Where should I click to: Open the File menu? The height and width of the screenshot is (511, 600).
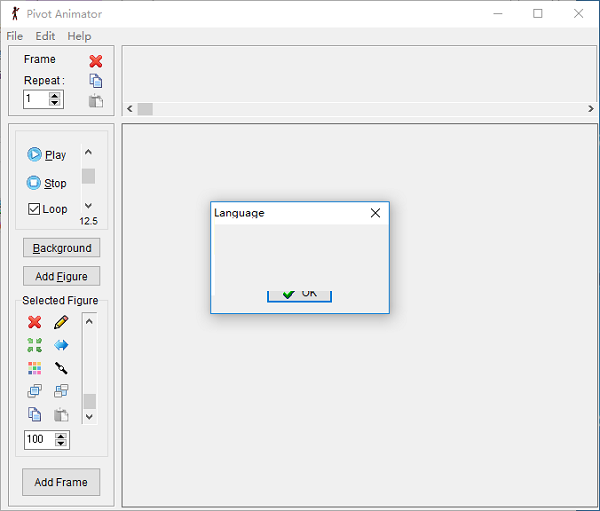point(15,36)
